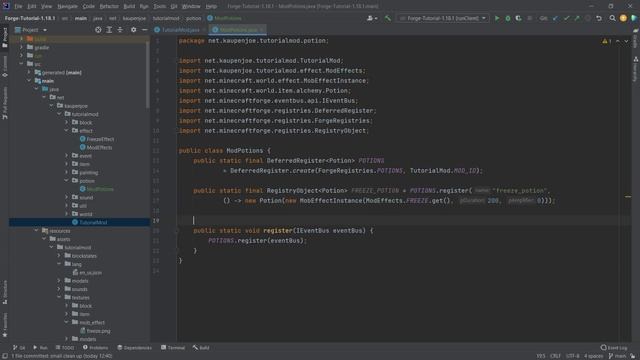Open the Run tool window button
This screenshot has width=640, height=360.
tap(40, 348)
